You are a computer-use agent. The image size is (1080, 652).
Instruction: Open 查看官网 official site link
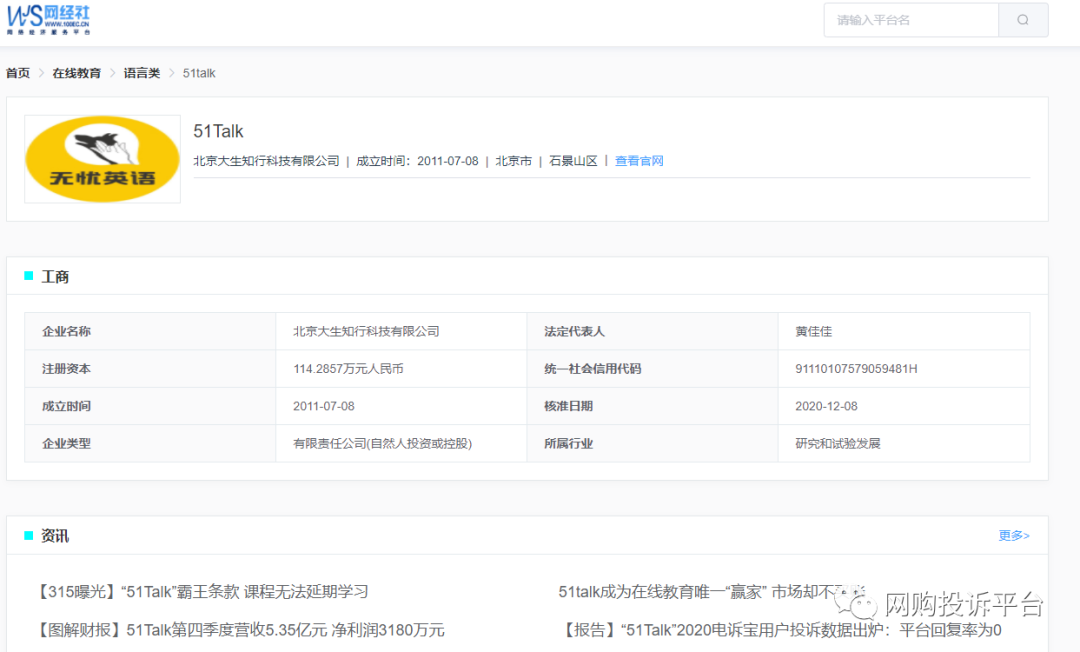[639, 161]
